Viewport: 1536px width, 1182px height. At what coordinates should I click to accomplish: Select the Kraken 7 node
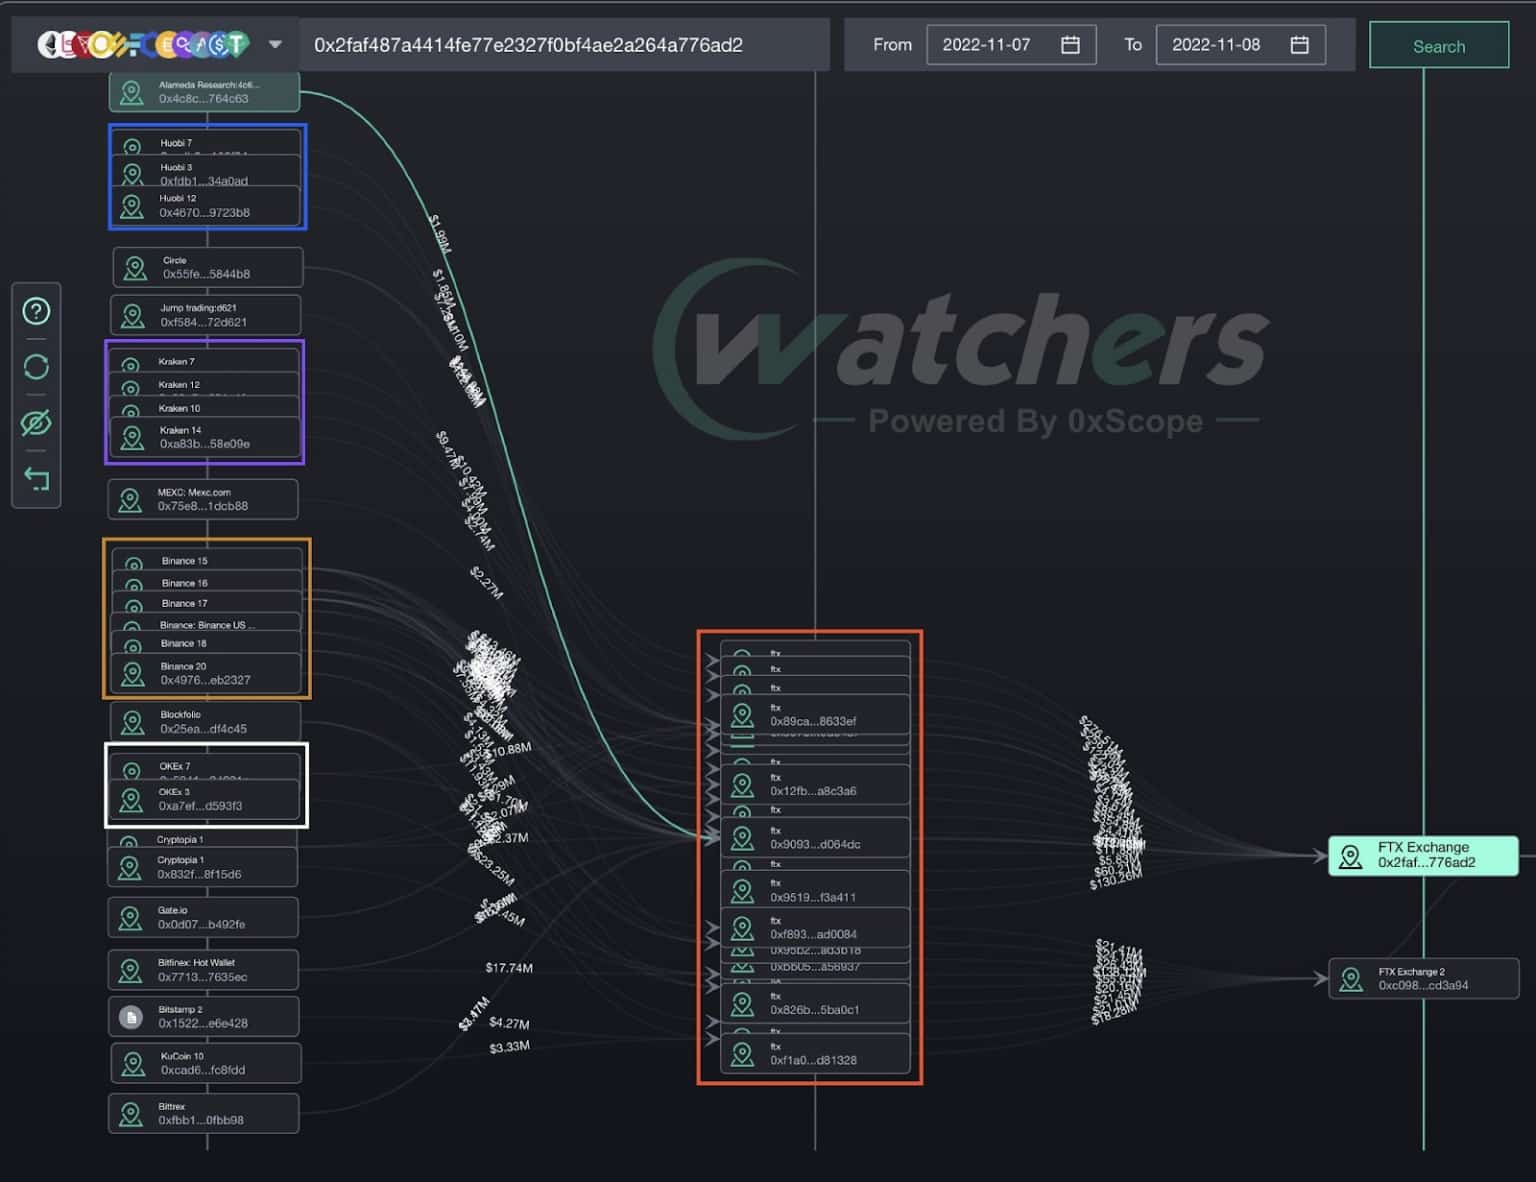(205, 360)
